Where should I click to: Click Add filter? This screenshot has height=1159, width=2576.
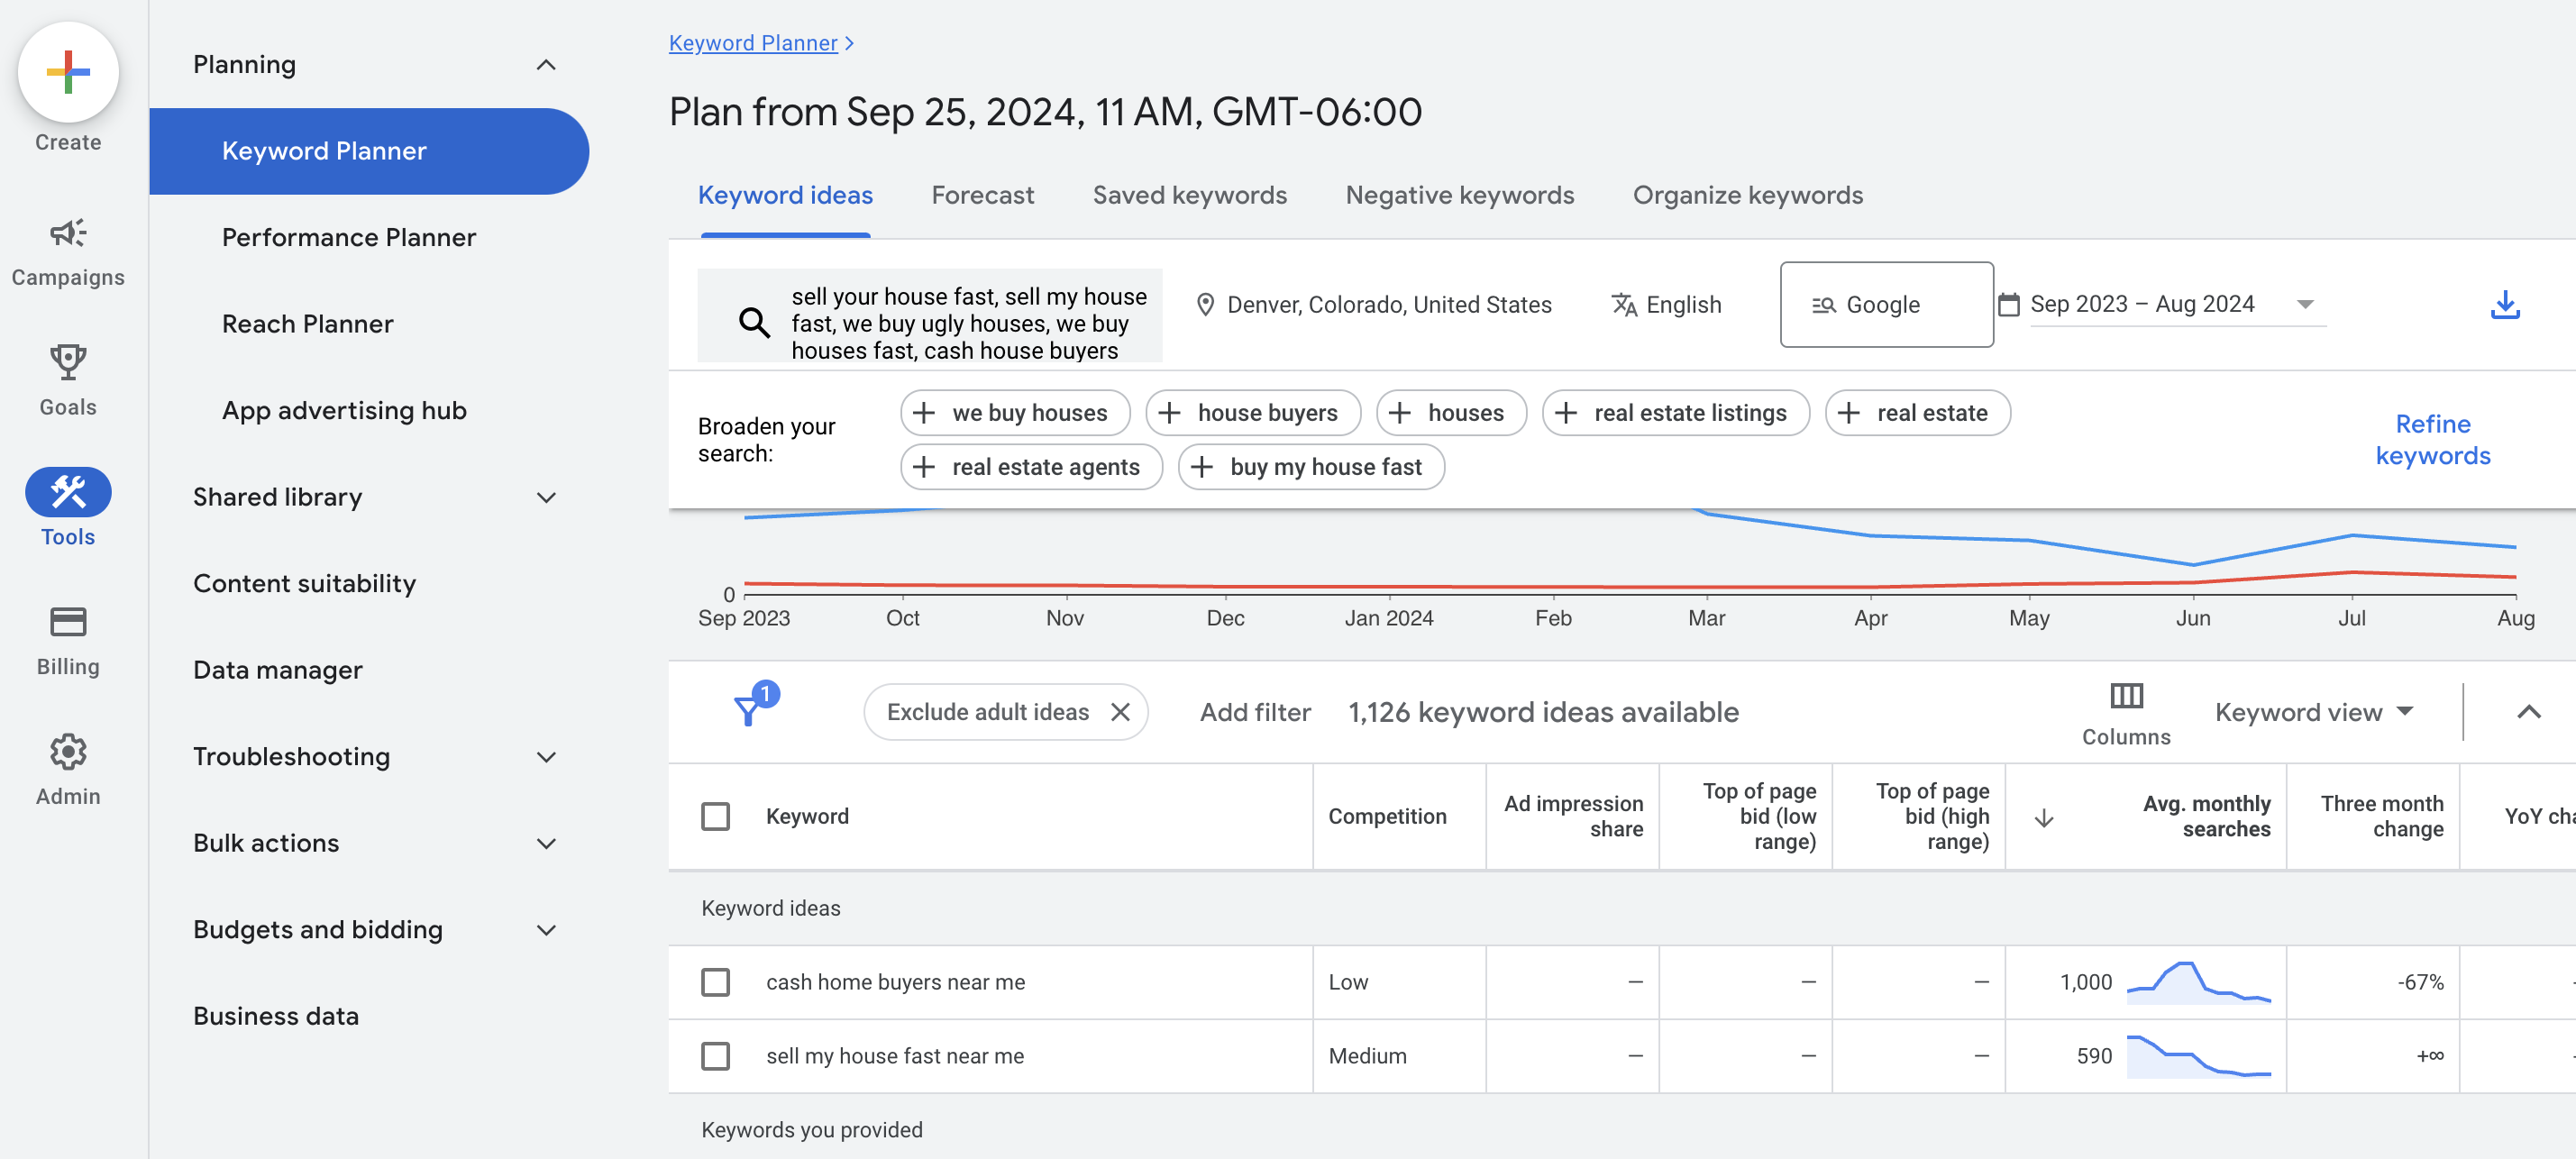tap(1255, 712)
